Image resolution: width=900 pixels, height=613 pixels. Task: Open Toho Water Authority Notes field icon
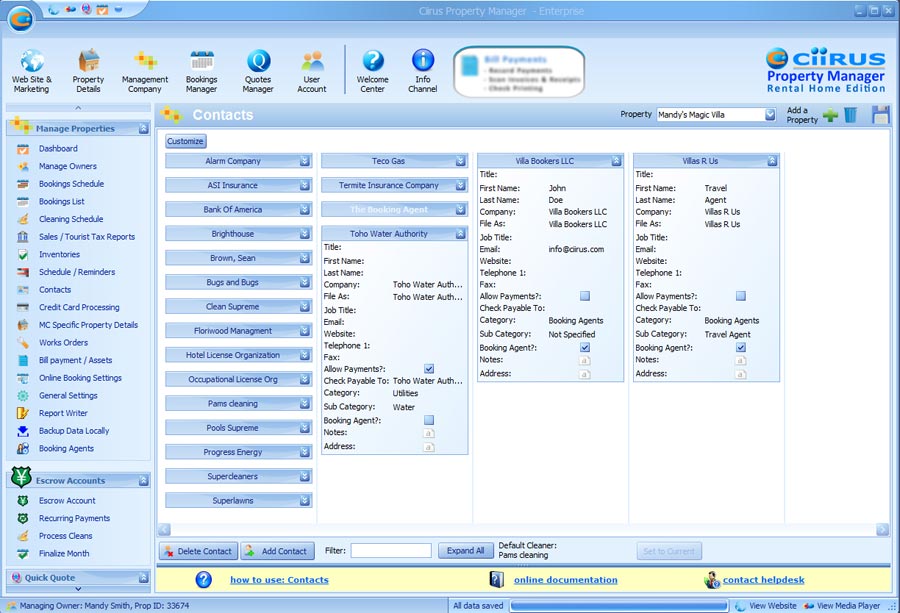click(x=429, y=433)
